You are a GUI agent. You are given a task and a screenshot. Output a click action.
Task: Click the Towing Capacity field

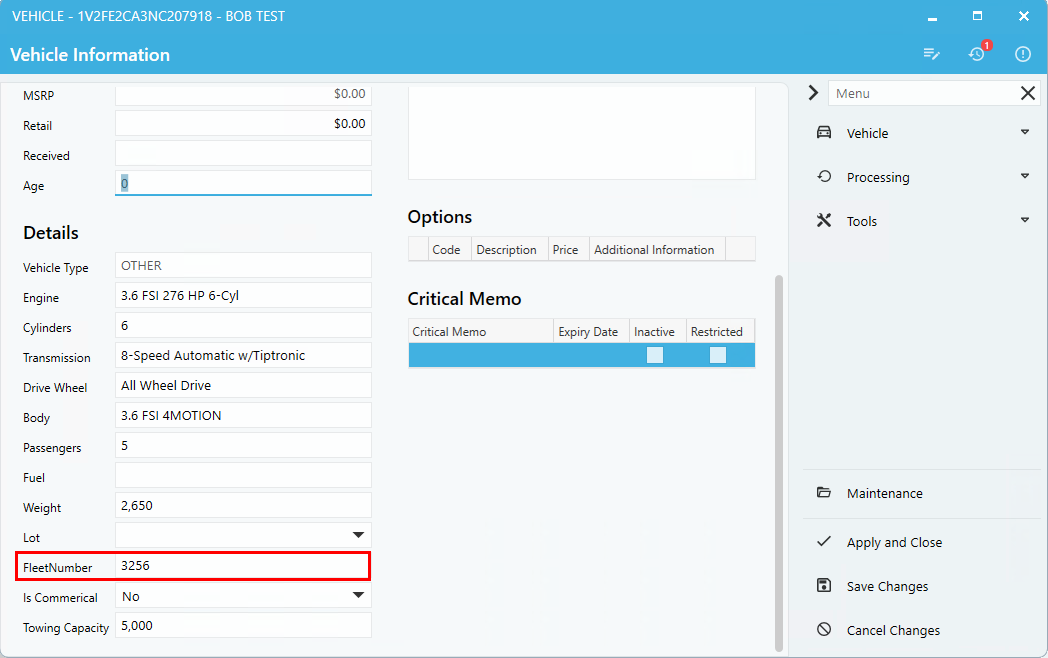coord(242,626)
